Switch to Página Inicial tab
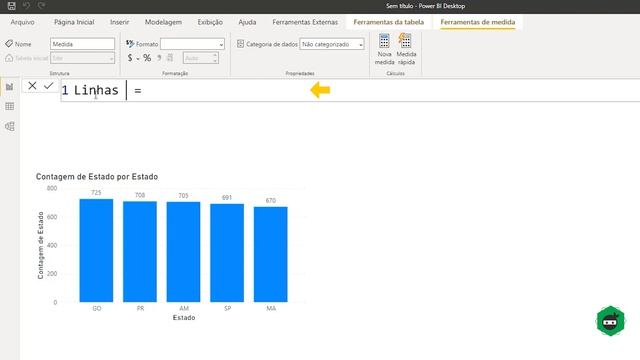Image resolution: width=640 pixels, height=360 pixels. tap(74, 22)
